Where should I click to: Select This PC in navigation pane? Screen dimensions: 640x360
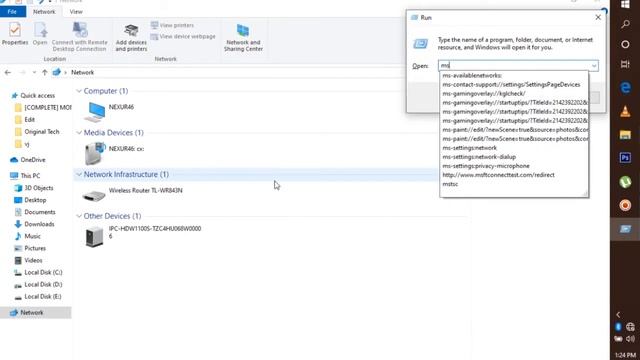(x=25, y=176)
